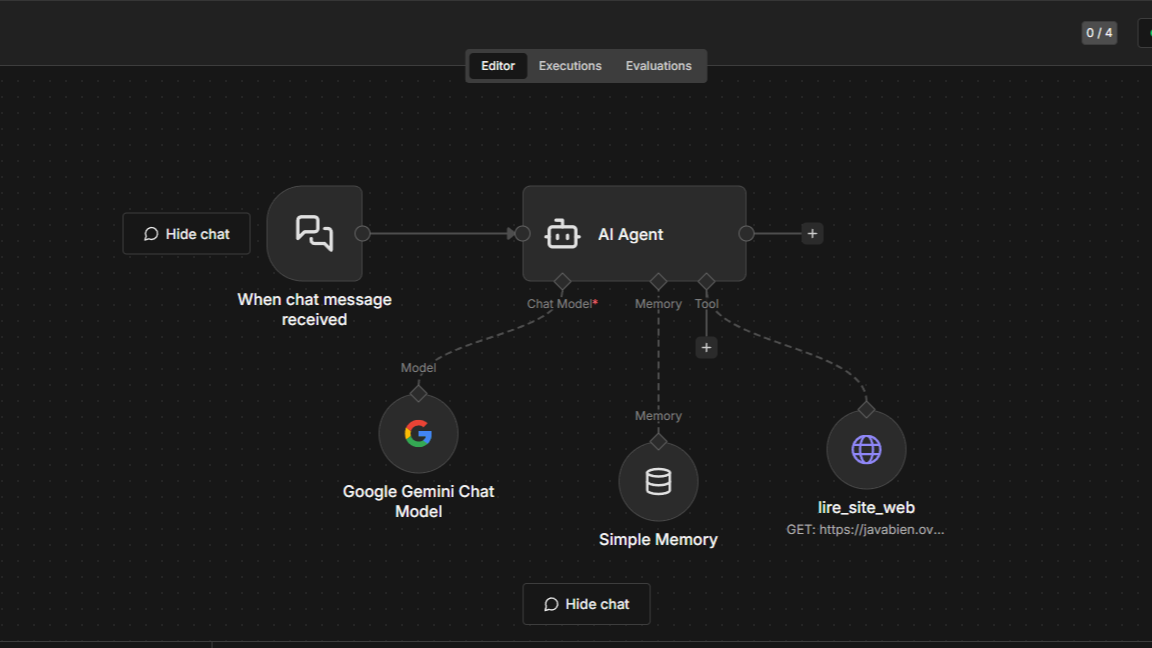Click the 0/4 counter badge at top right
This screenshot has width=1152, height=648.
pyautogui.click(x=1099, y=32)
